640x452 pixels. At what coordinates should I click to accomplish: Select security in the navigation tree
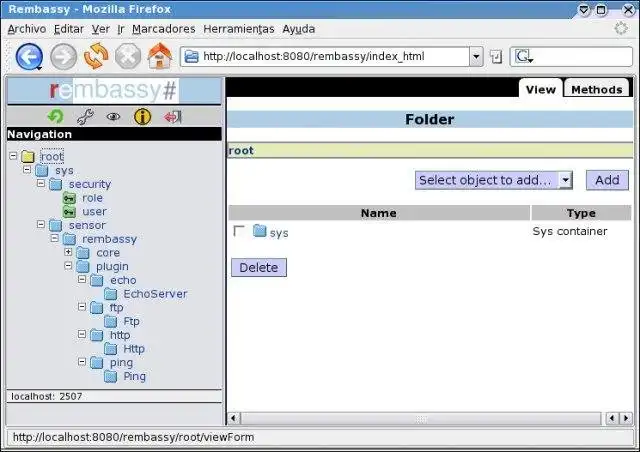[90, 184]
